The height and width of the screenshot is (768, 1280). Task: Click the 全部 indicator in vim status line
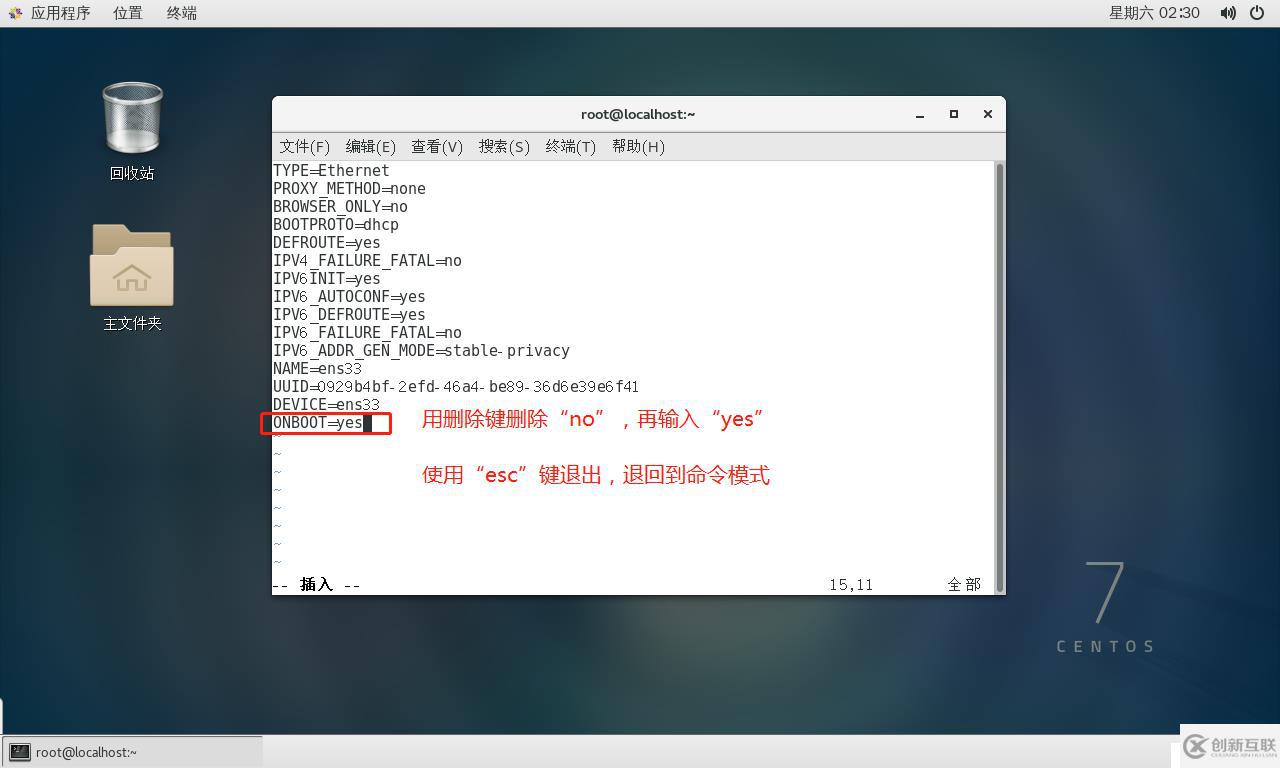click(x=964, y=585)
